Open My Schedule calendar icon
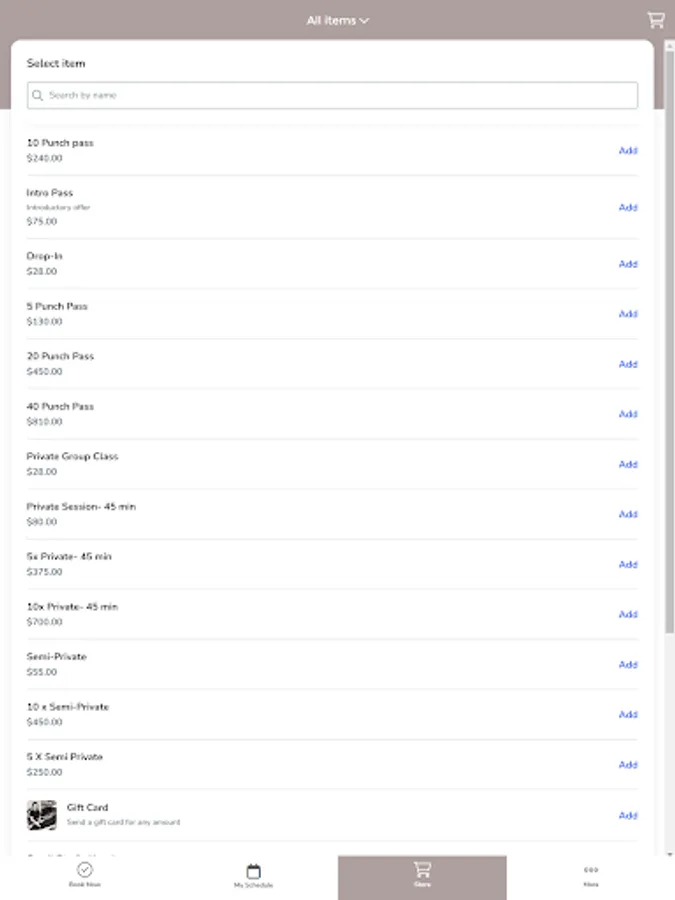Viewport: 675px width, 900px height. coord(253,871)
